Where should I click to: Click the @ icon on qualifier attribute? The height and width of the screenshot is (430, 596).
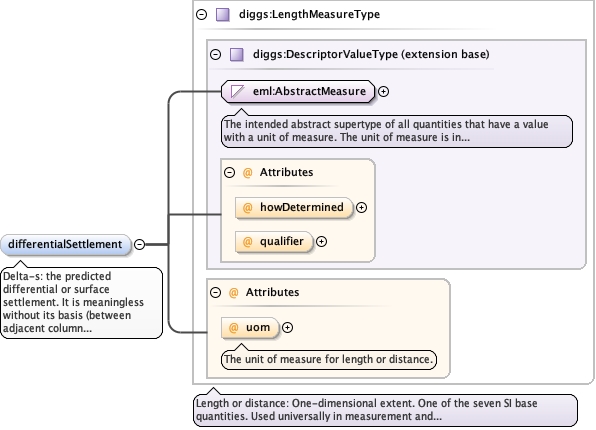[x=247, y=241]
